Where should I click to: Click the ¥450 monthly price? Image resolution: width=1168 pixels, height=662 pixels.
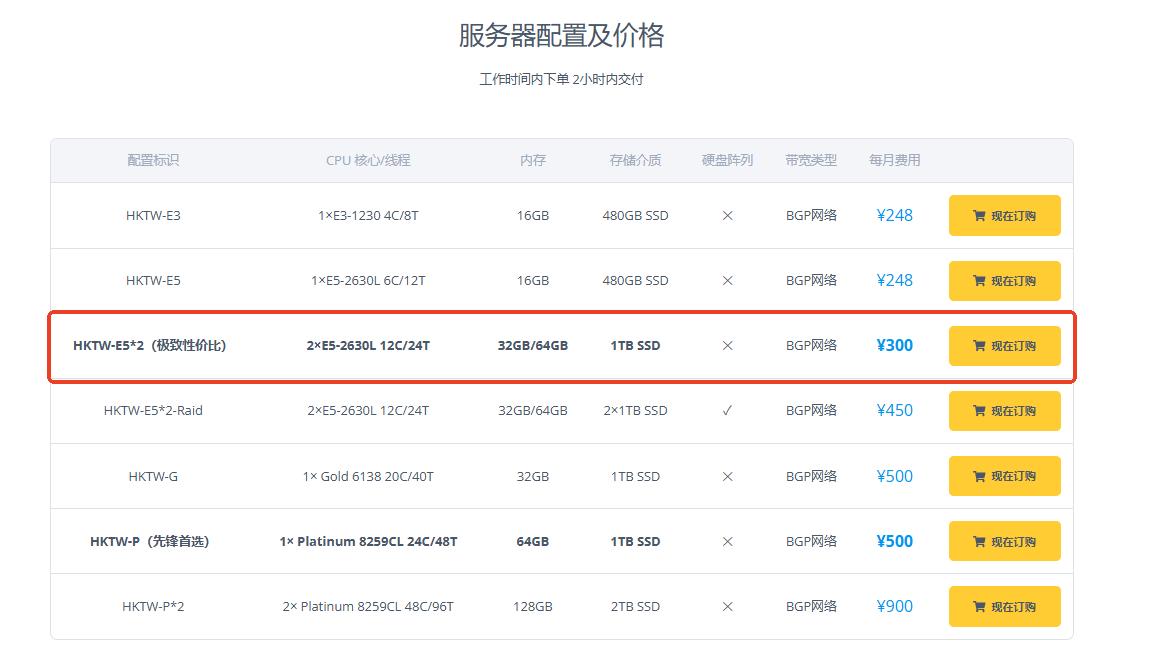[x=894, y=410]
